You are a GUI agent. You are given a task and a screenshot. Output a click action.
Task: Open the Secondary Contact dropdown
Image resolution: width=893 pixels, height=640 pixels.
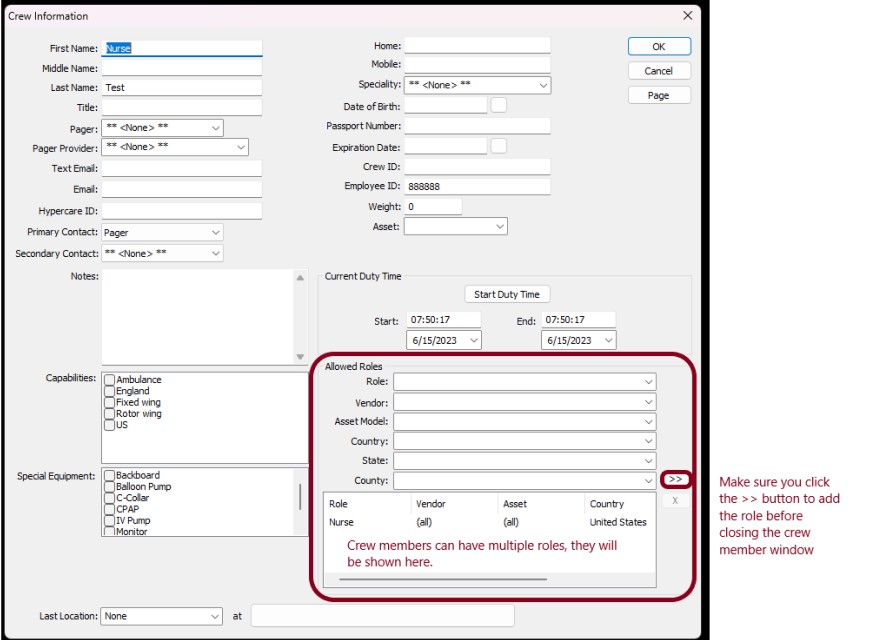point(162,253)
